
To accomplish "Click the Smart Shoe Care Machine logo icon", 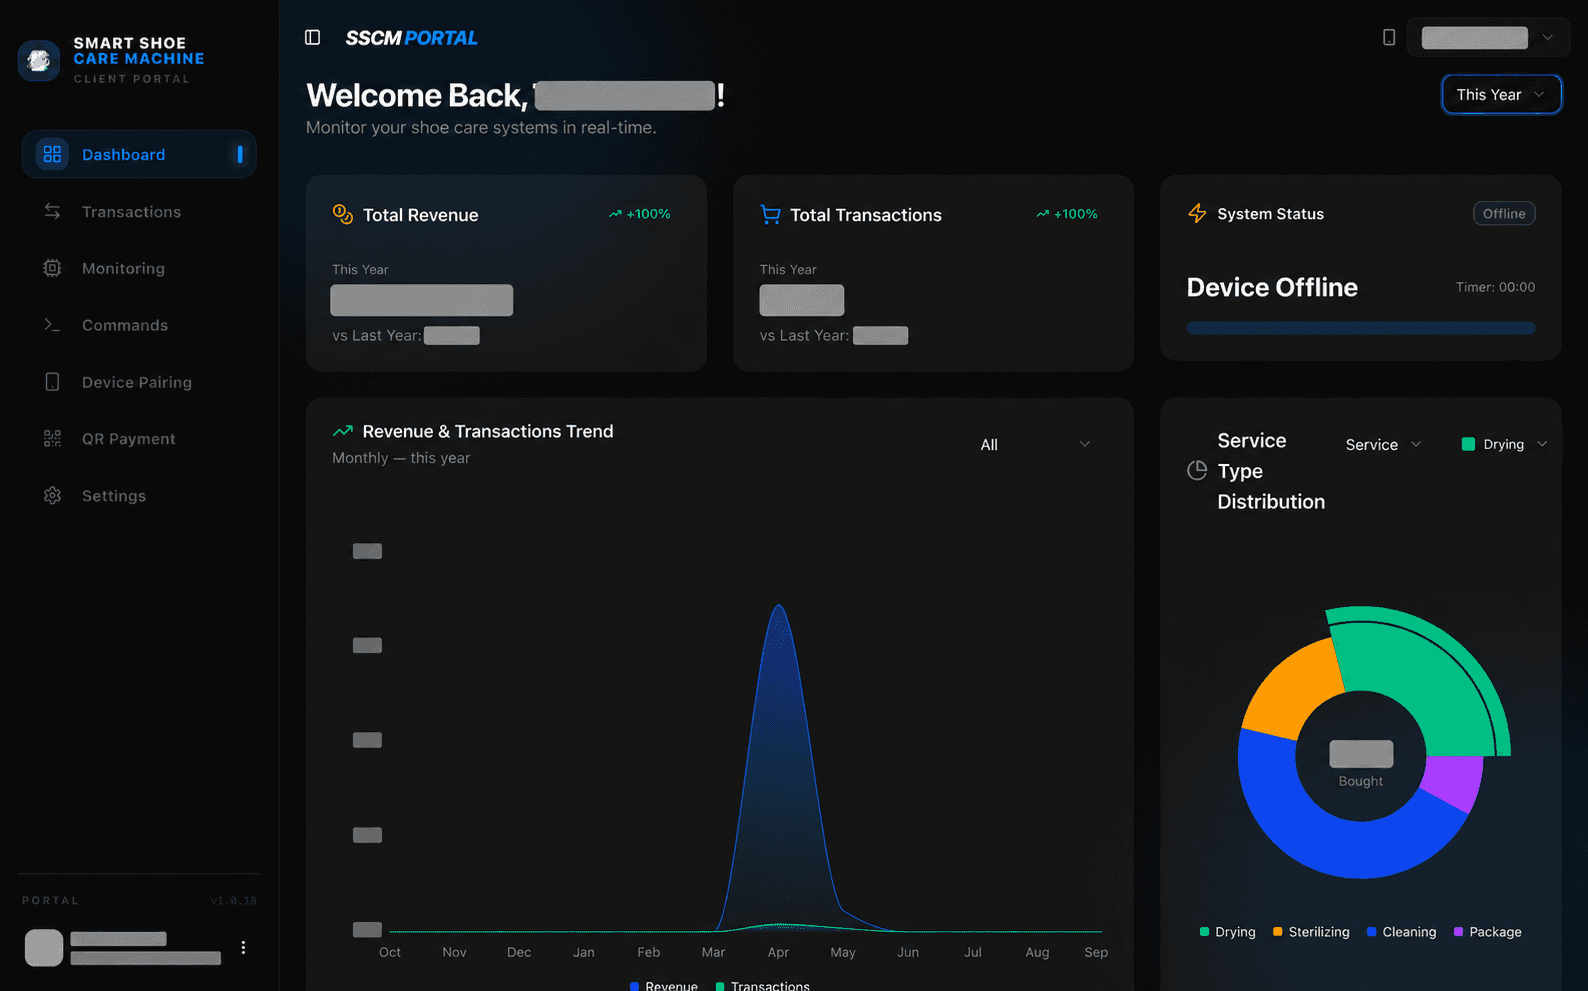I will (x=39, y=61).
